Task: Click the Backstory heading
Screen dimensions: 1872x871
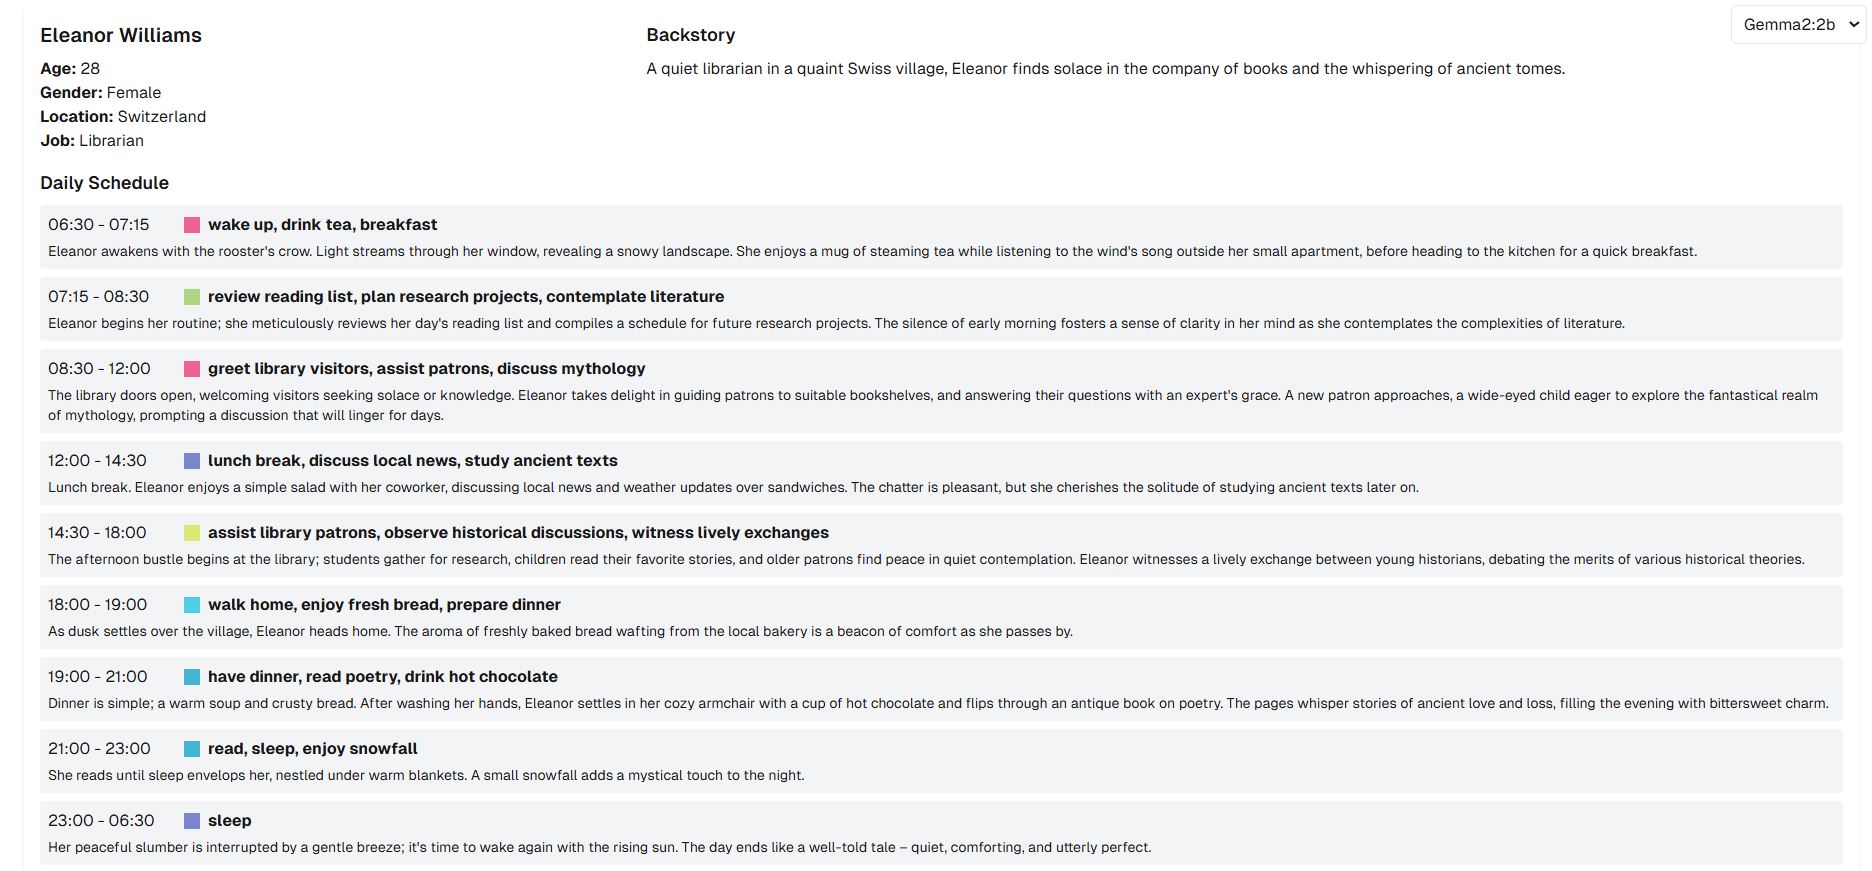Action: coord(690,35)
